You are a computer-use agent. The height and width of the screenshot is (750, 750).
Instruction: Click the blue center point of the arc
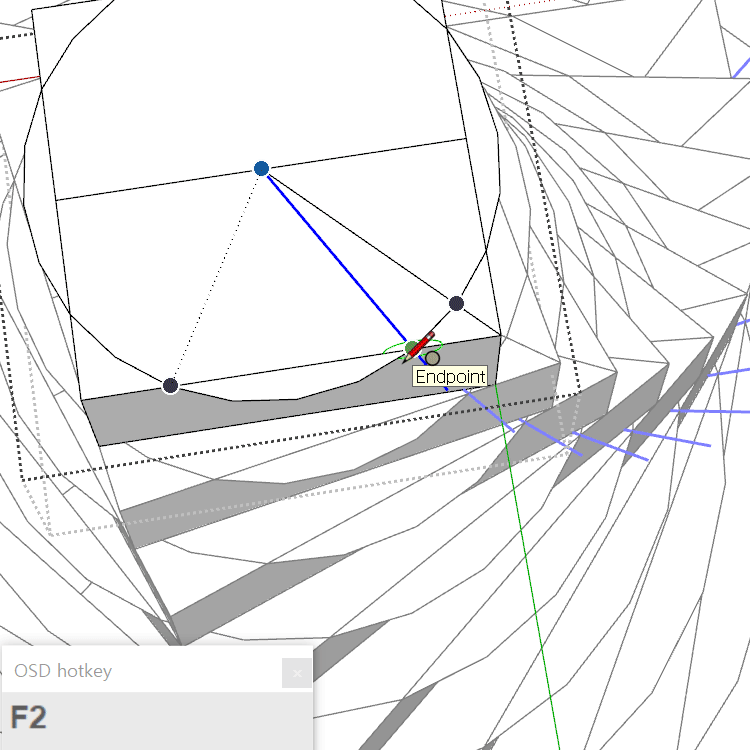coord(261,168)
